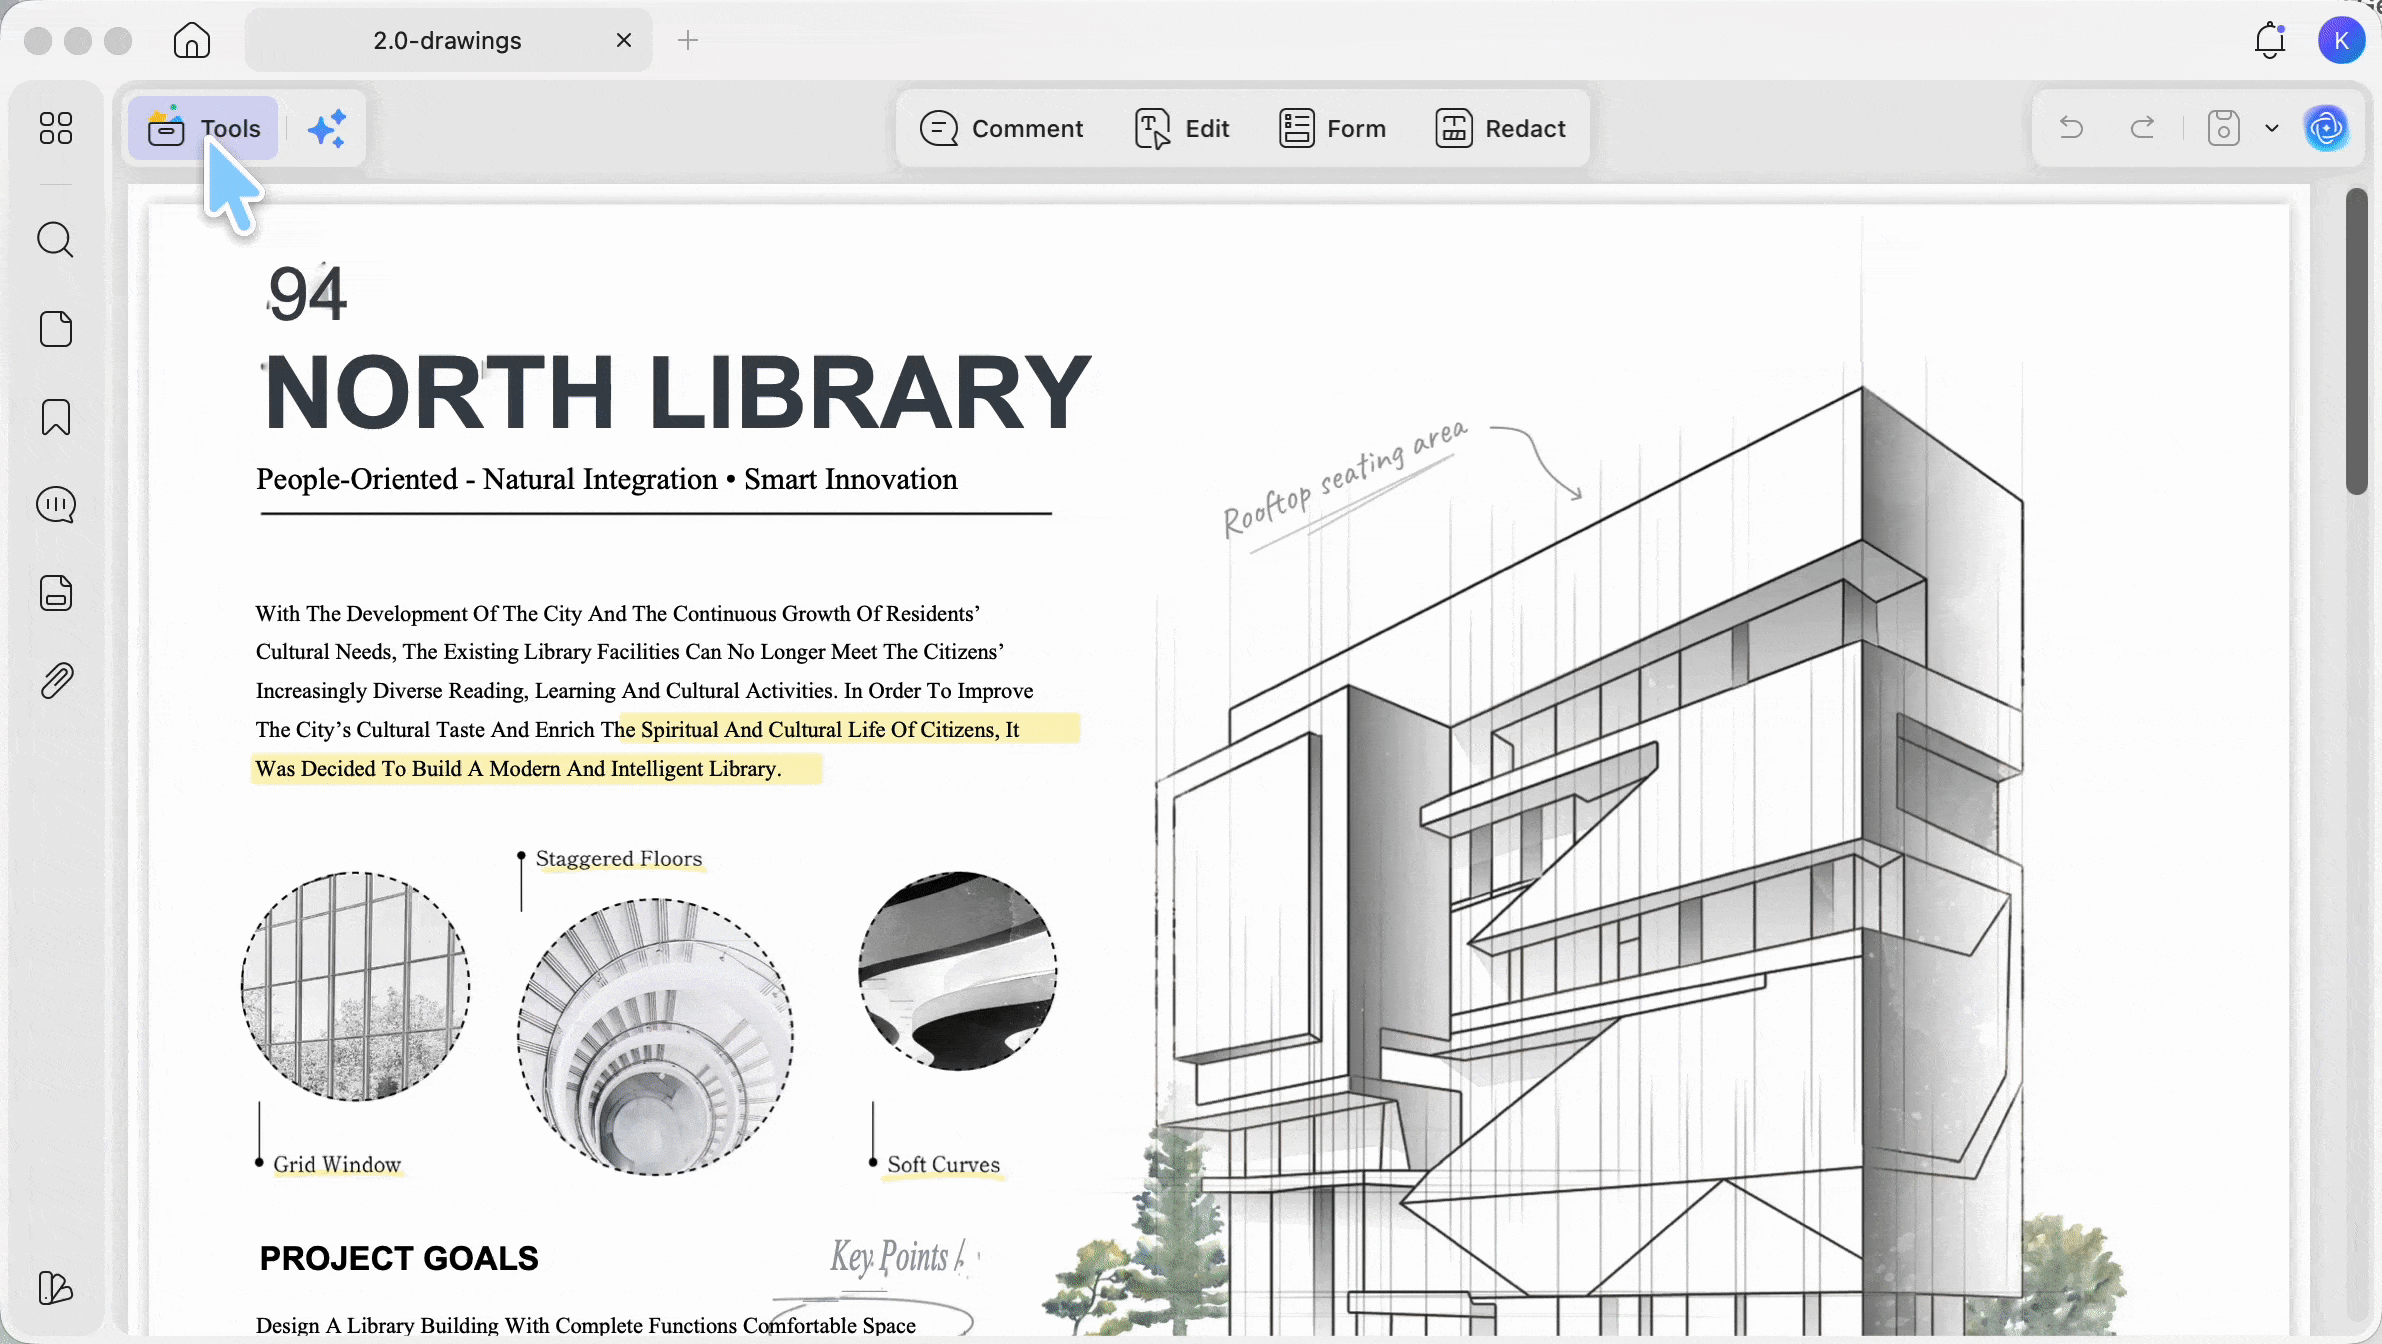
Task: Expand the save options dropdown arrow
Action: (x=2272, y=128)
